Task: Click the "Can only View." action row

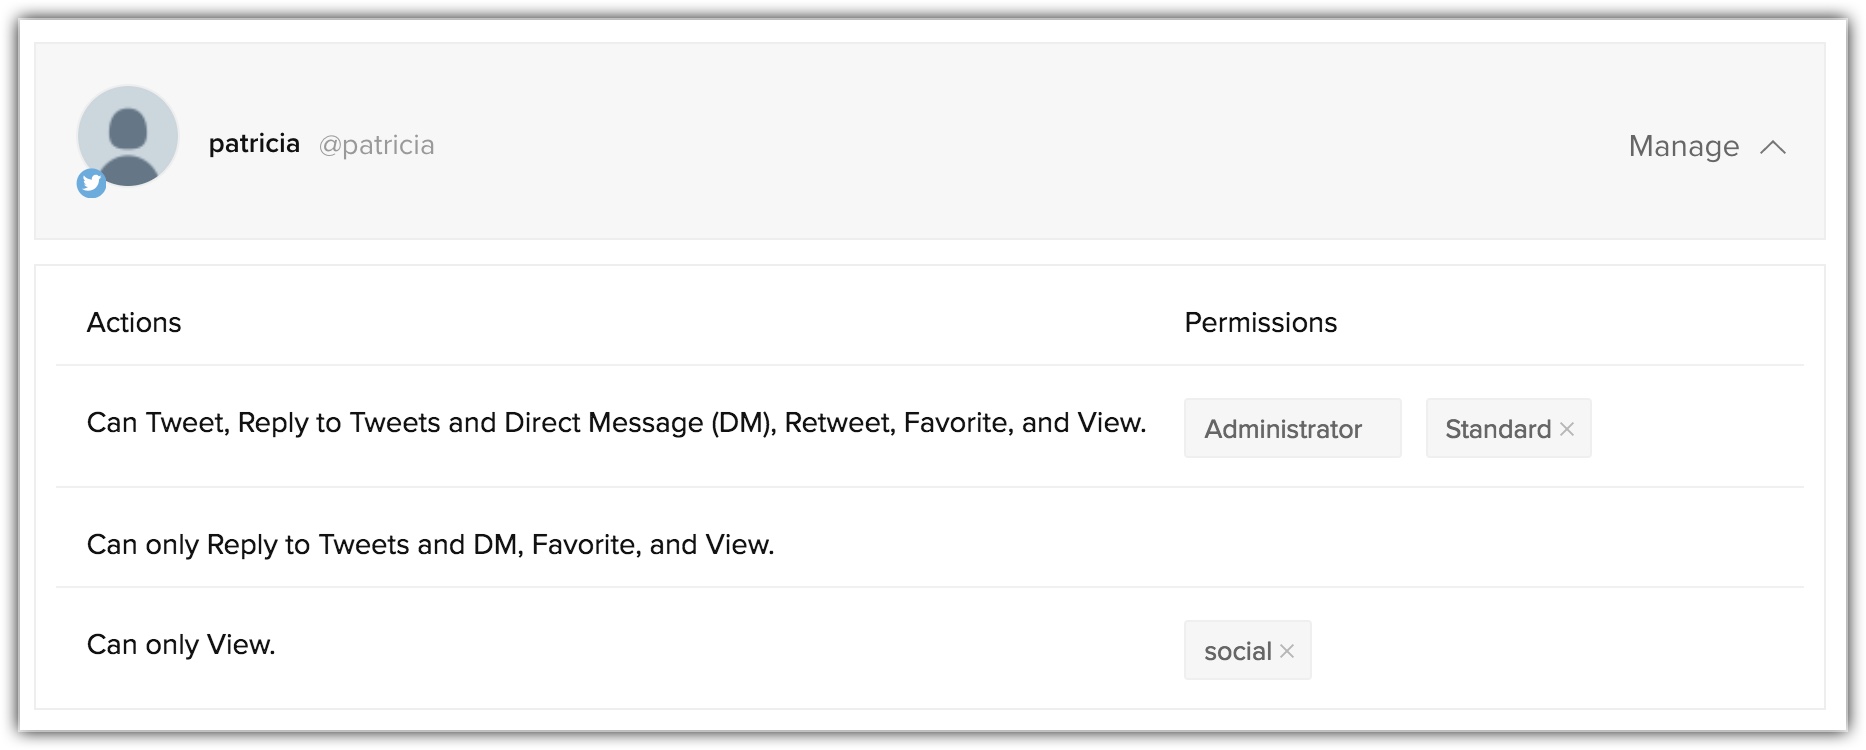Action: pyautogui.click(x=181, y=645)
